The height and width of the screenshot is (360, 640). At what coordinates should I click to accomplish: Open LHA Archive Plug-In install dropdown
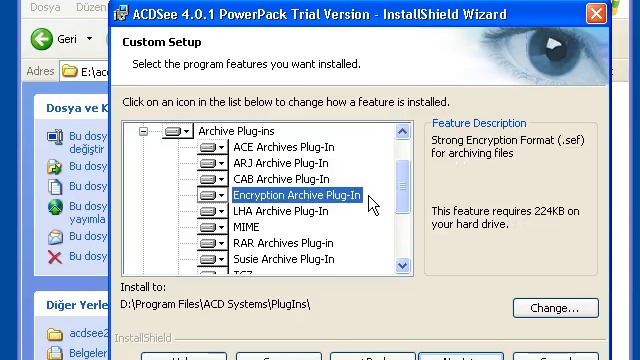pyautogui.click(x=212, y=211)
